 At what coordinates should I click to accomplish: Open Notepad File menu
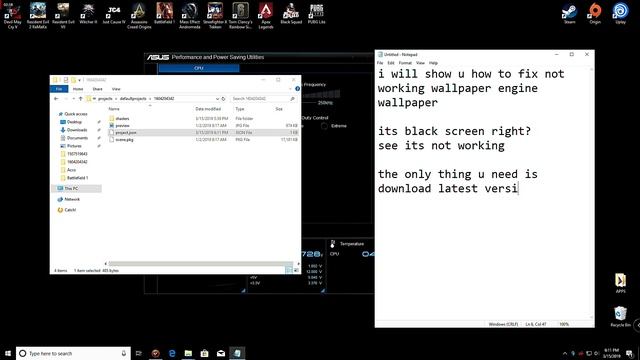pos(380,63)
